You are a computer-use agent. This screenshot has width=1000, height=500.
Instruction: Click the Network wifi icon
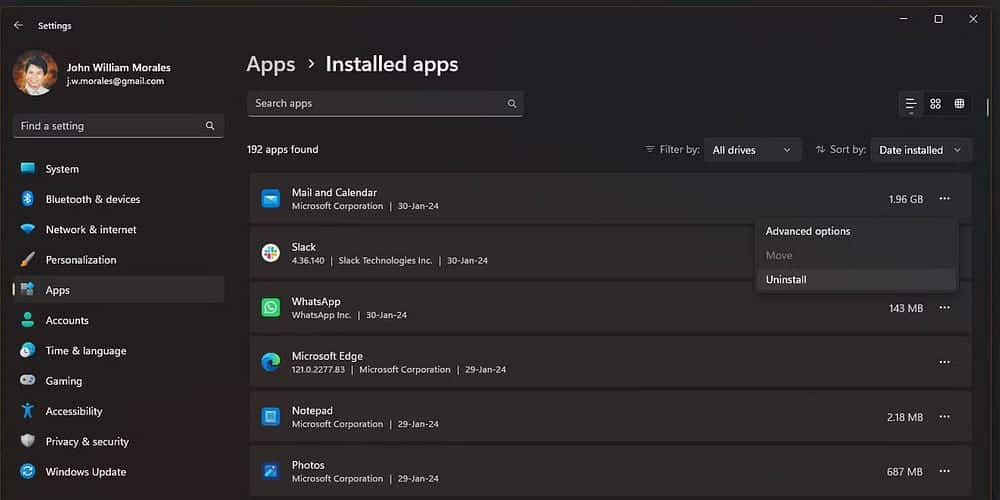(27, 229)
